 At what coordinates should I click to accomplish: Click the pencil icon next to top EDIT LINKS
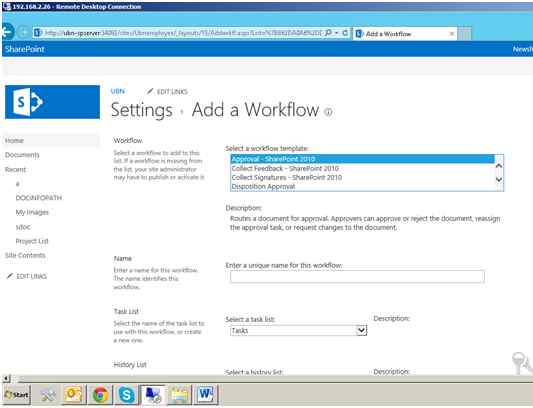(150, 91)
